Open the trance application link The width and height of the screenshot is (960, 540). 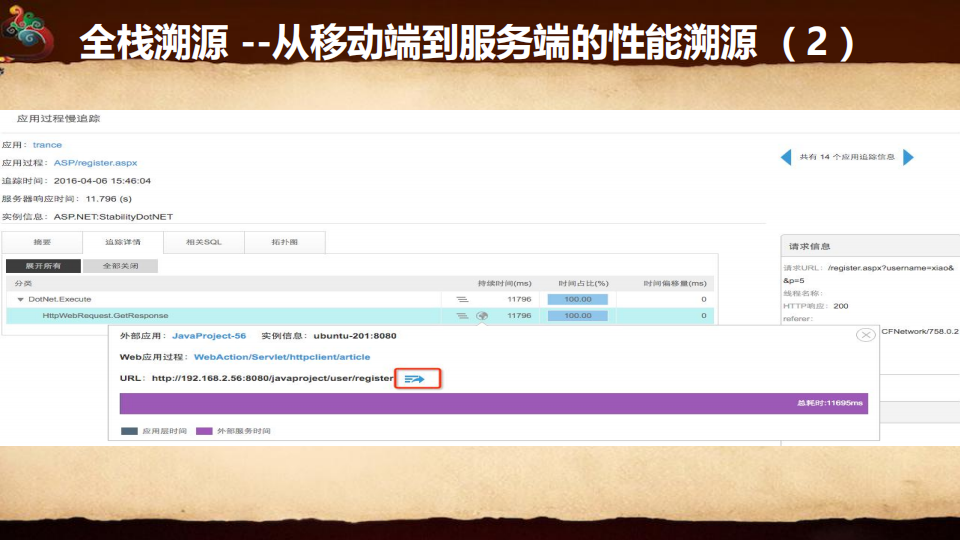click(x=47, y=145)
